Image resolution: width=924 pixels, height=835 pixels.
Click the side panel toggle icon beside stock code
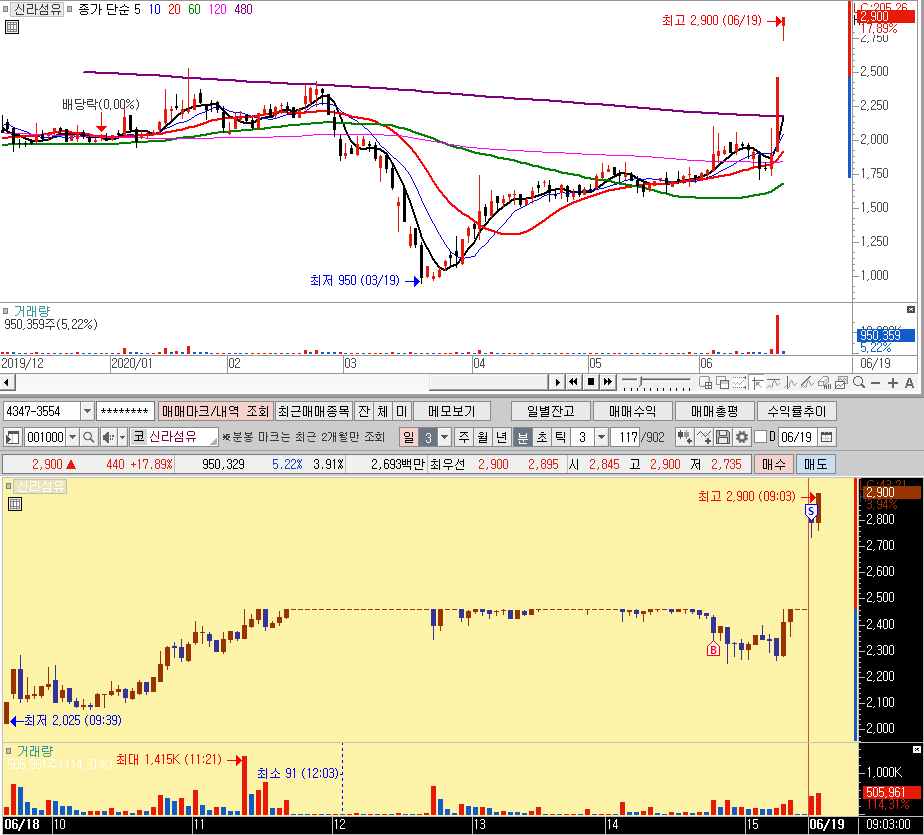point(12,437)
